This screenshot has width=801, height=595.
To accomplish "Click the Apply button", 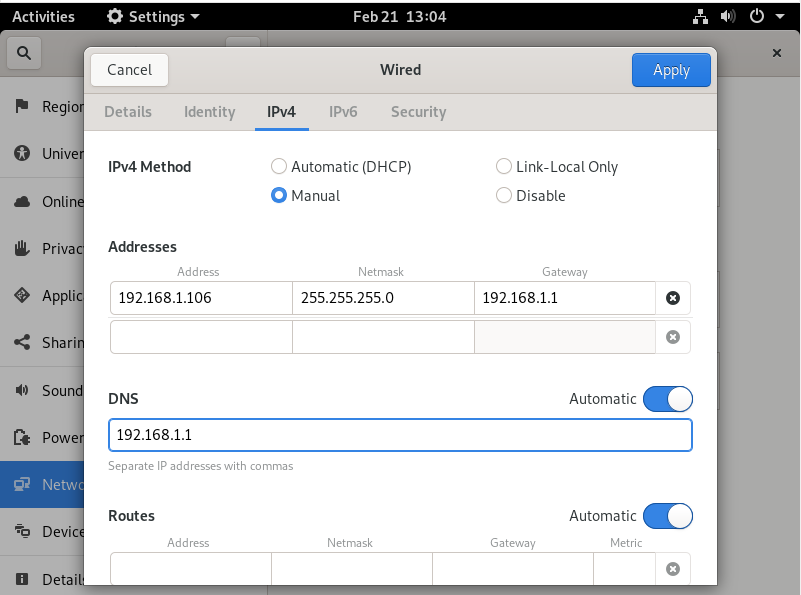I will (671, 69).
